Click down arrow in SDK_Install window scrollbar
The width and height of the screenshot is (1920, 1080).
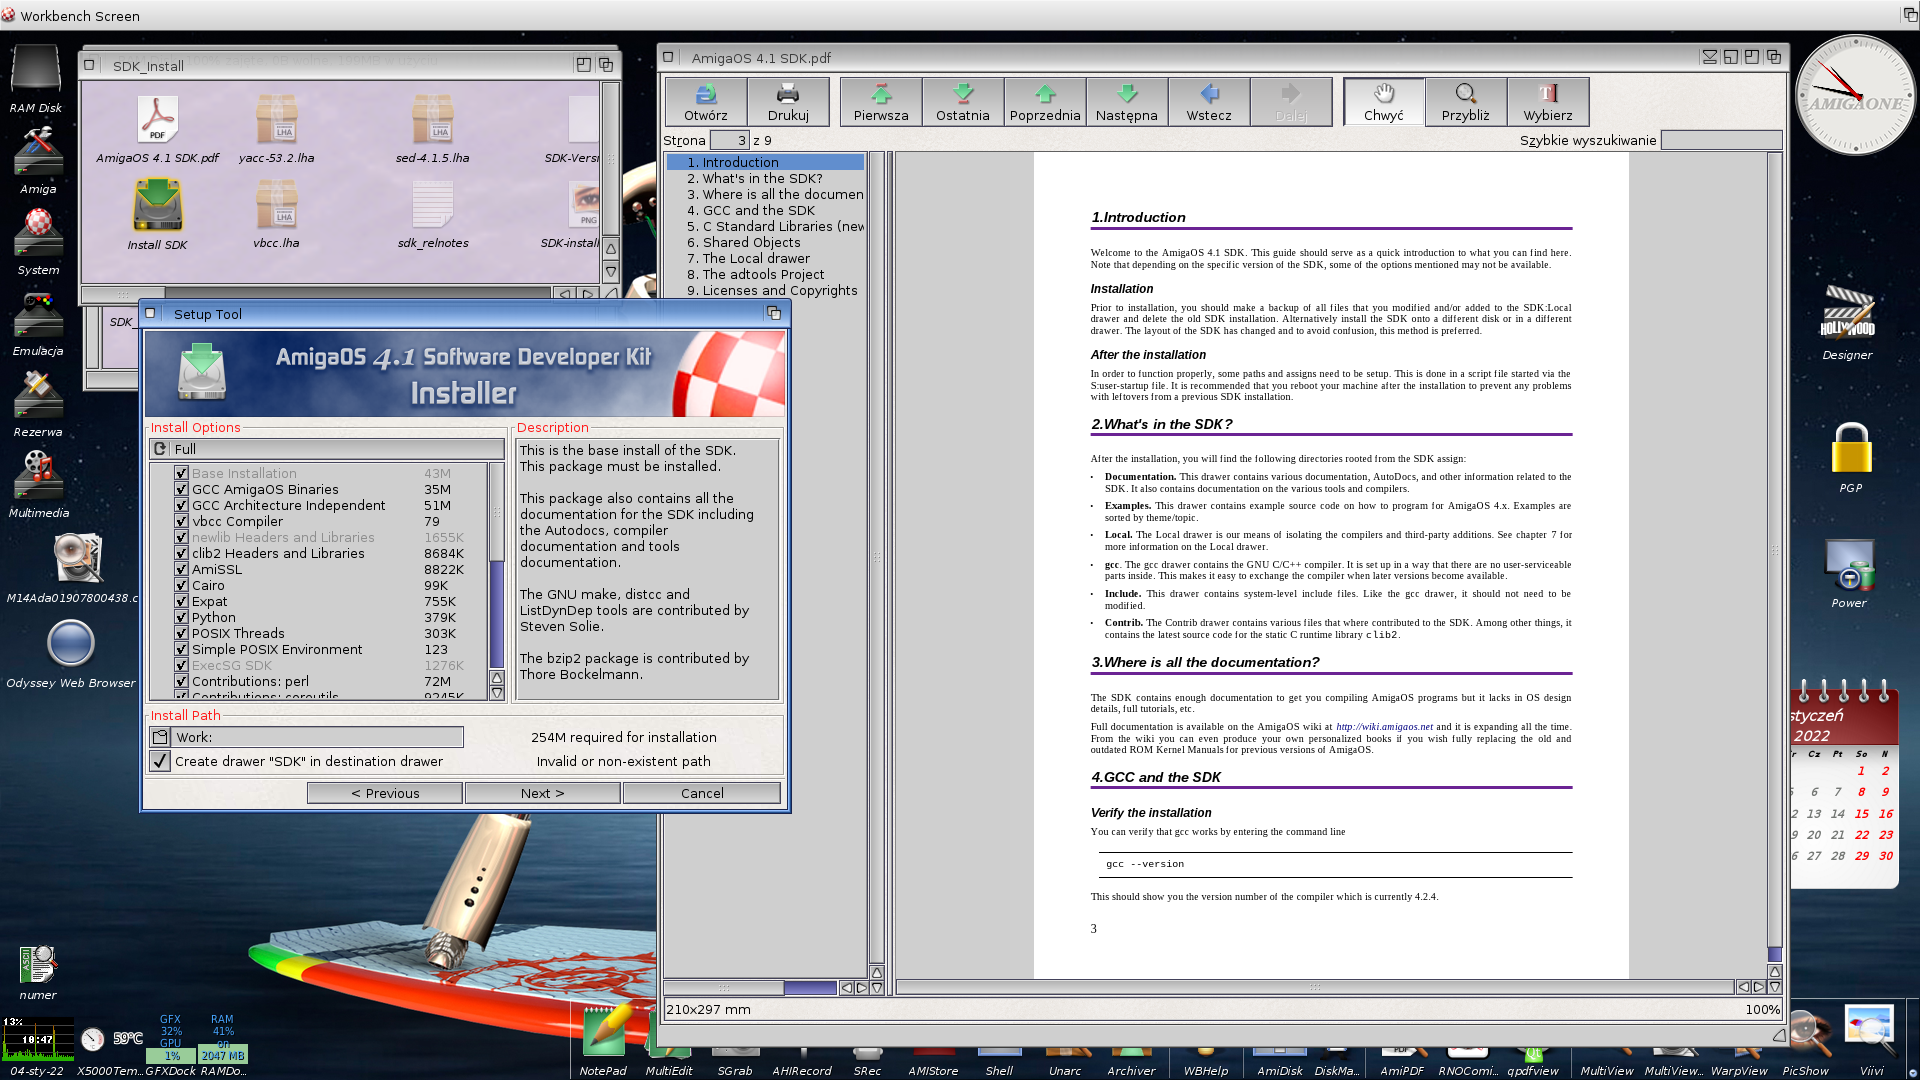click(611, 271)
